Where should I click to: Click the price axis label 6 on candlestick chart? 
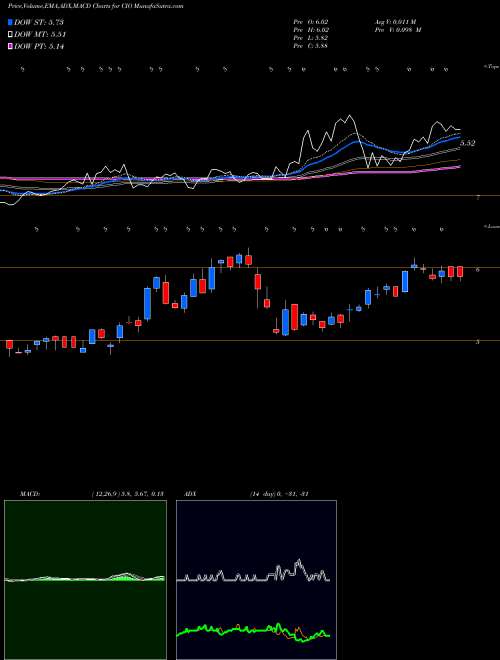477,270
